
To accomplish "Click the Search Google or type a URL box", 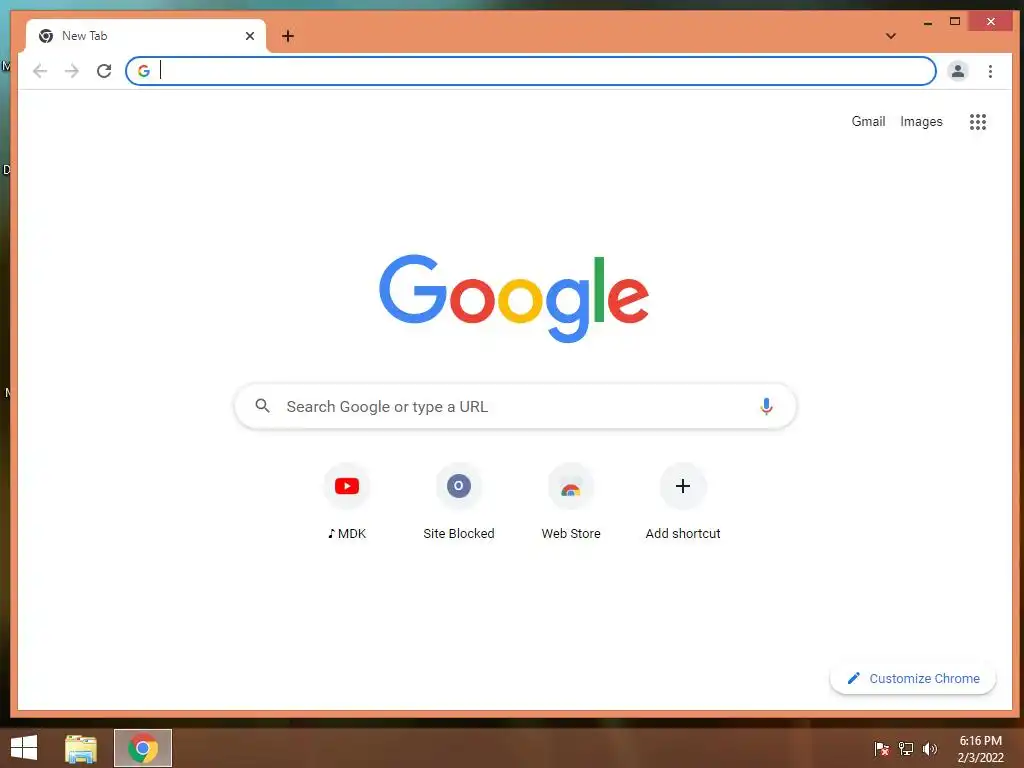I will point(515,406).
